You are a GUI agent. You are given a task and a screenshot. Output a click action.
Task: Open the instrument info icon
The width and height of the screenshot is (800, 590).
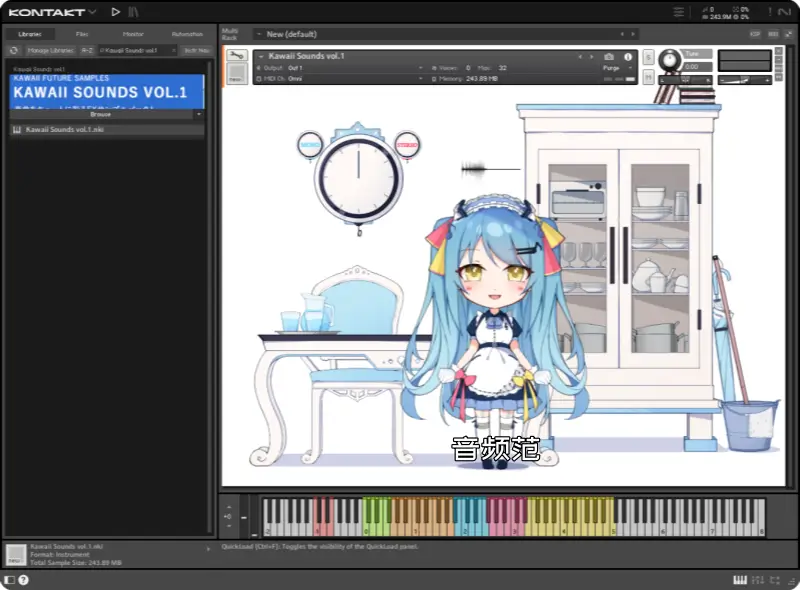(628, 57)
